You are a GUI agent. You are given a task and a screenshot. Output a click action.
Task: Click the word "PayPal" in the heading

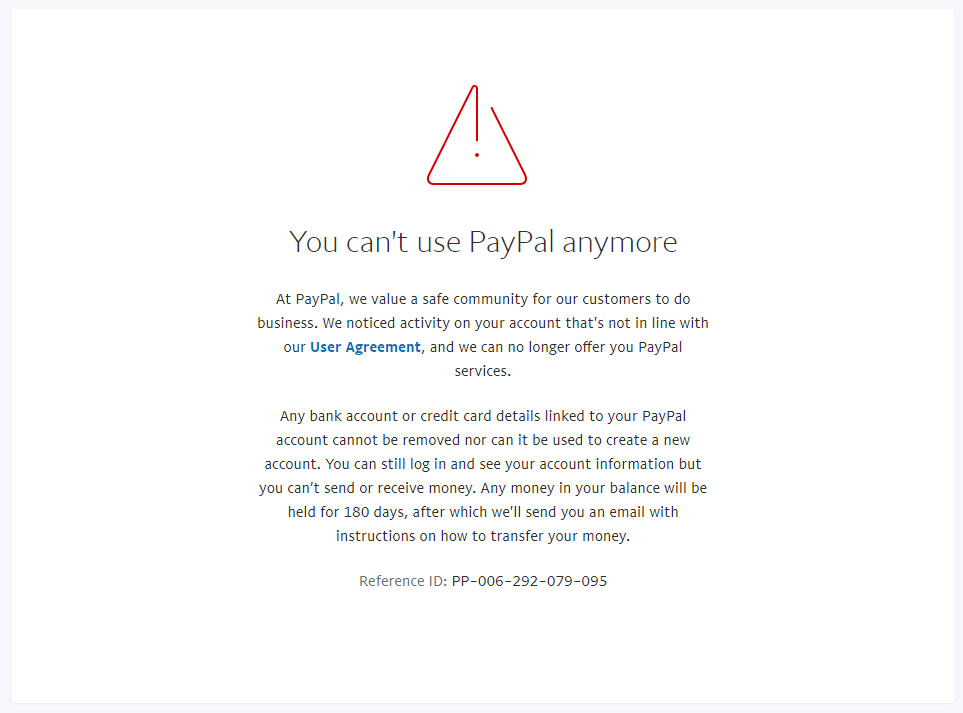512,242
